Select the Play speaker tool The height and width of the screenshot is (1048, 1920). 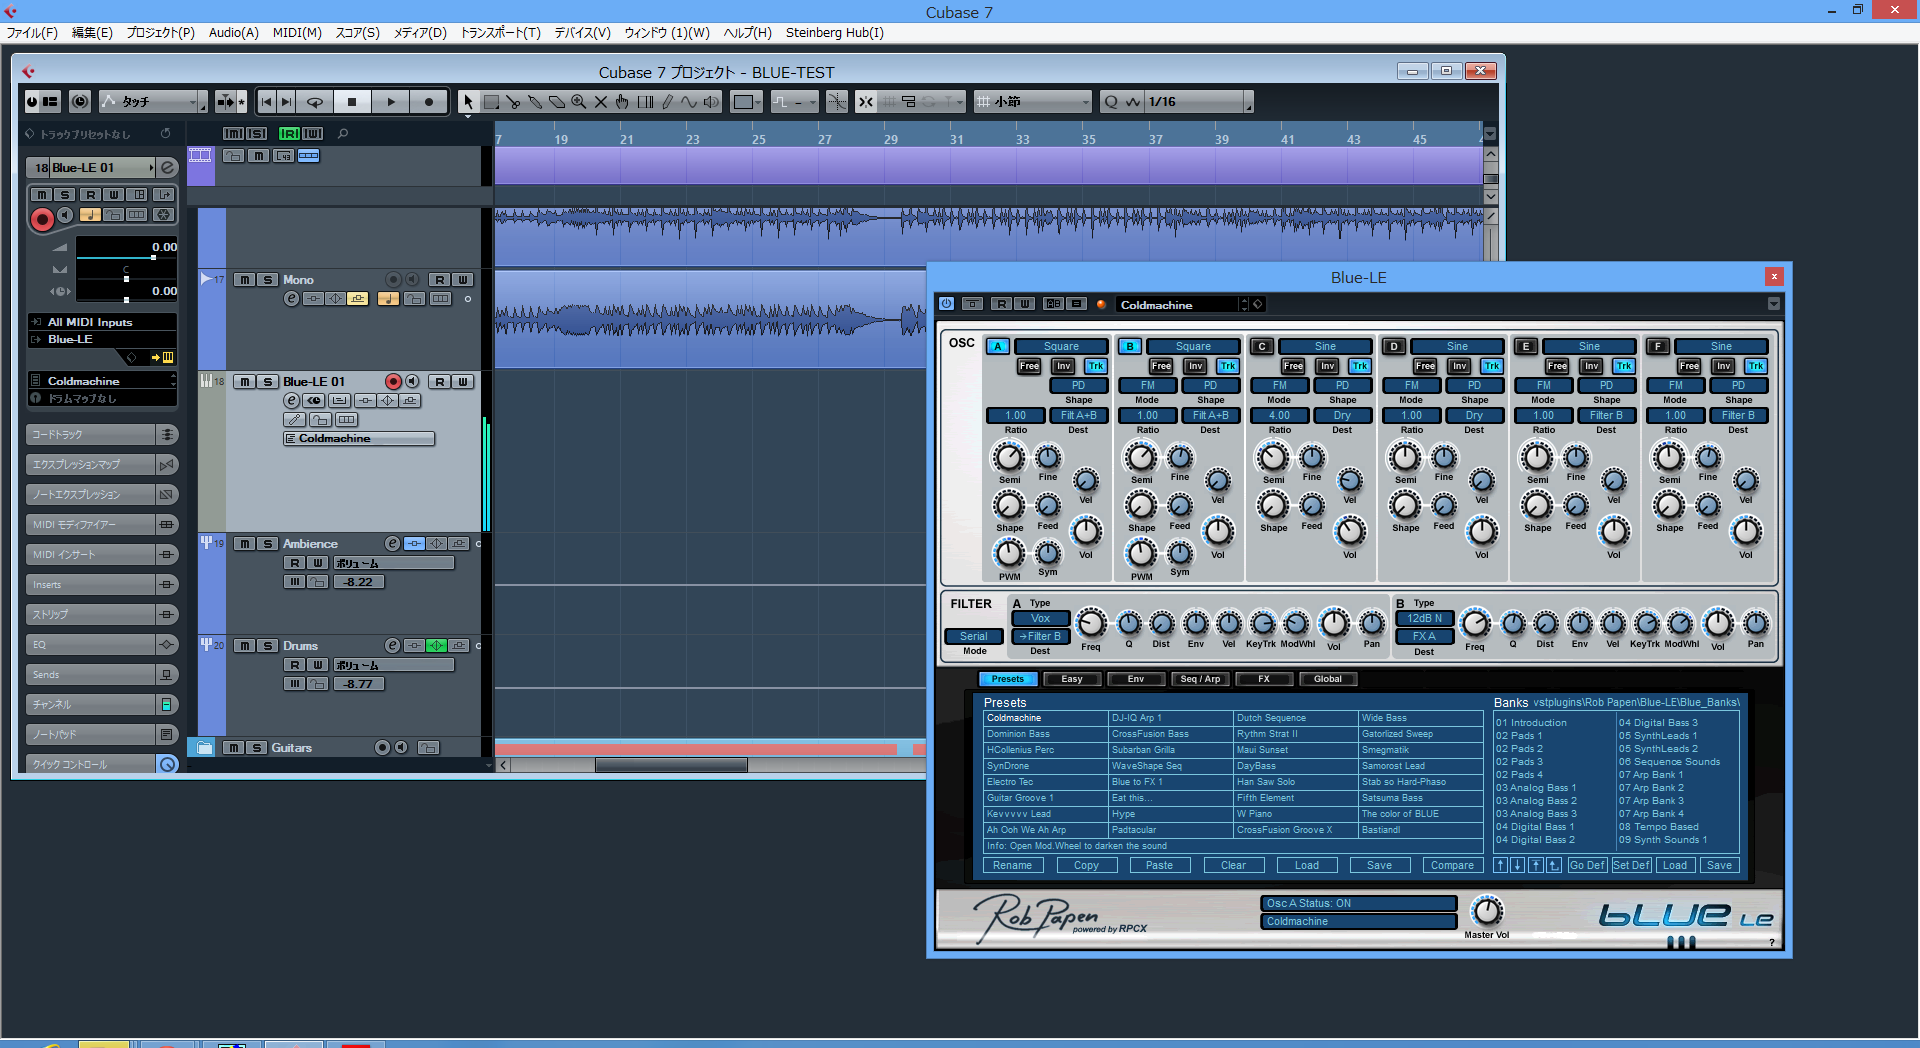[x=711, y=102]
